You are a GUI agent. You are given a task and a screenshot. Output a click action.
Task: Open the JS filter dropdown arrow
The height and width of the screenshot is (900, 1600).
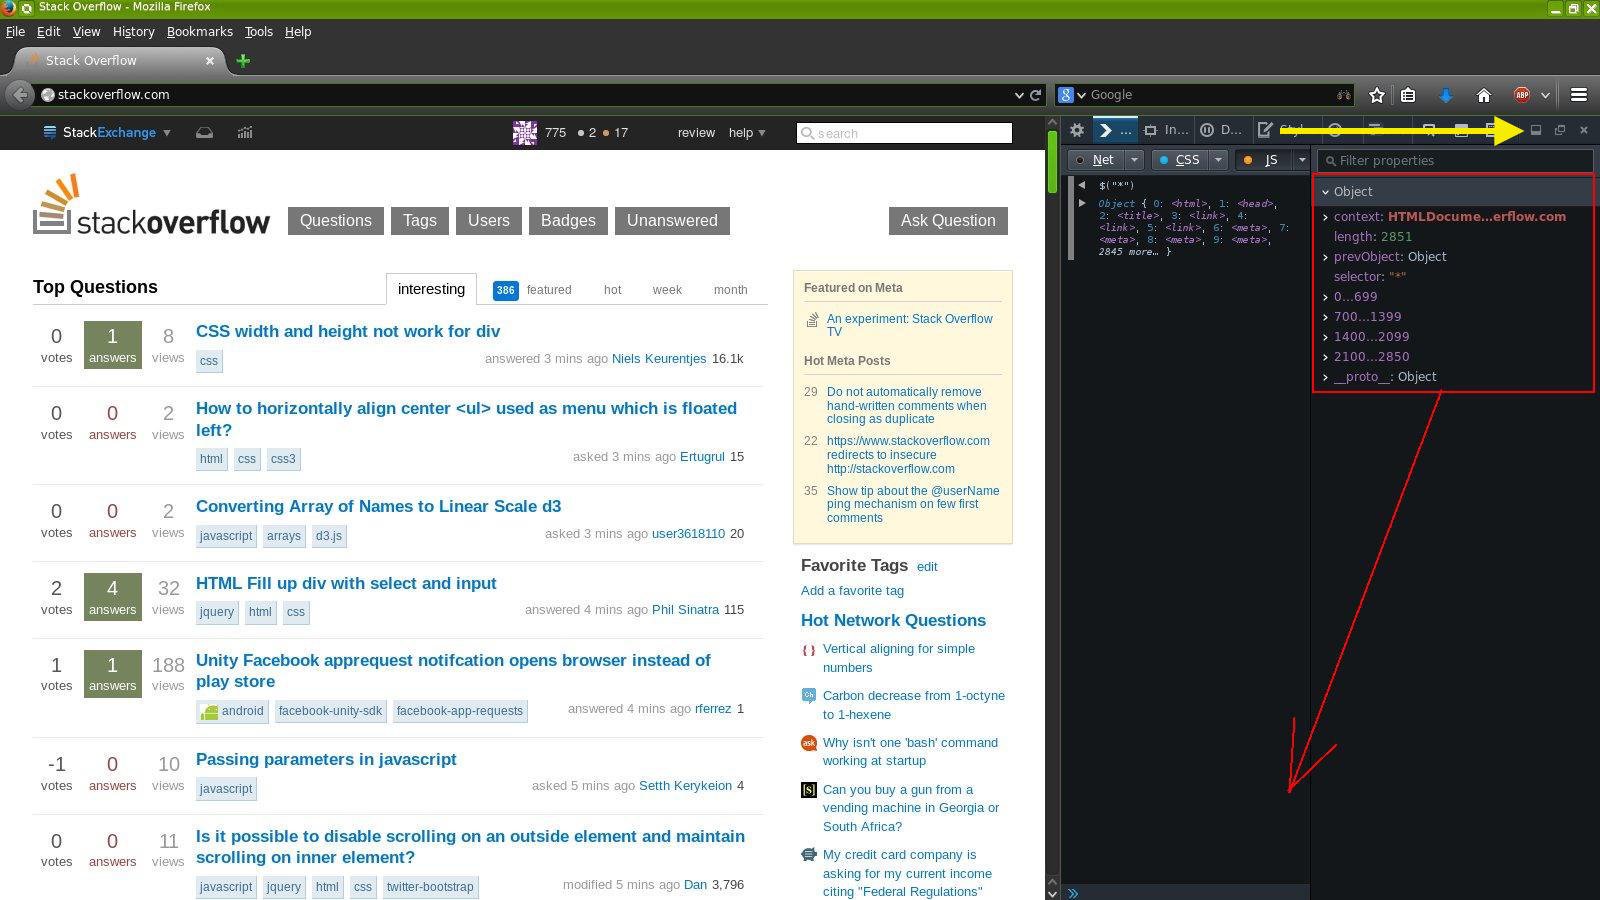coord(1301,160)
